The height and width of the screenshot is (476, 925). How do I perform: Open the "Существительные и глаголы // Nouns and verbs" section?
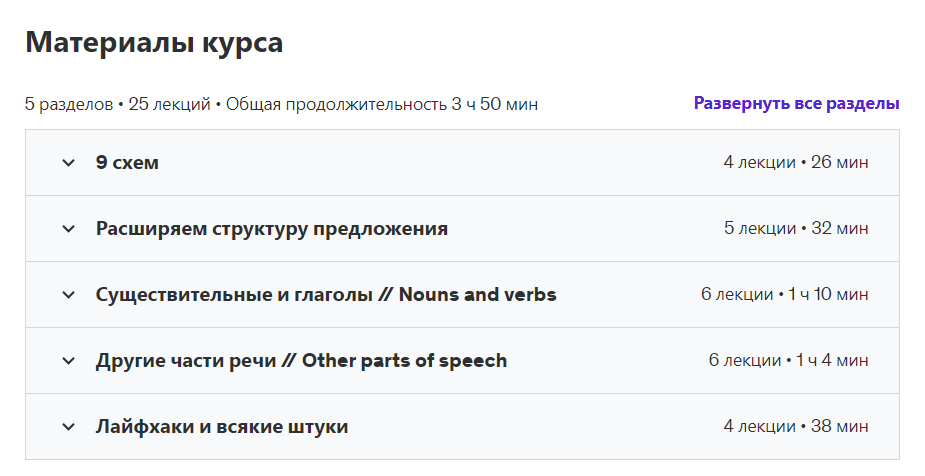click(326, 295)
